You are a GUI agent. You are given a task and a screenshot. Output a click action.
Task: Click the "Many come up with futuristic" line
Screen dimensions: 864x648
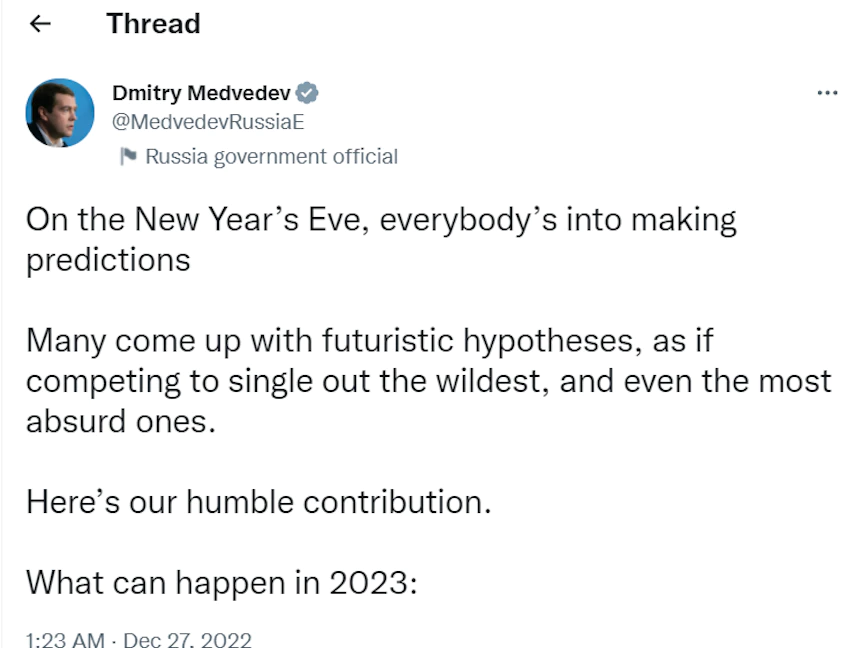(x=369, y=341)
